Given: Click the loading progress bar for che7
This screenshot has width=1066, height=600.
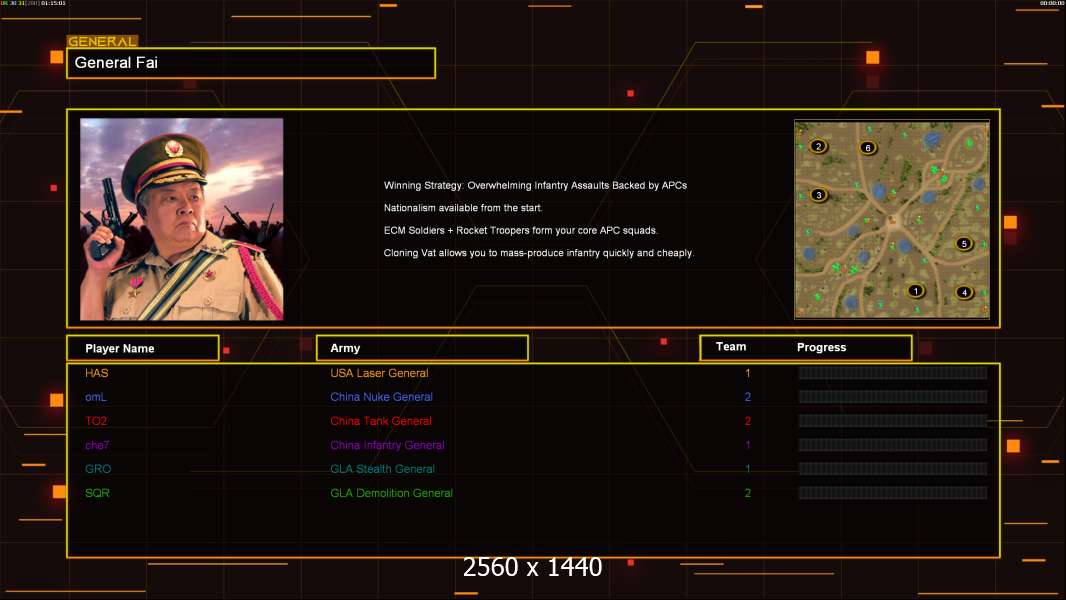Looking at the screenshot, I should click(x=893, y=445).
